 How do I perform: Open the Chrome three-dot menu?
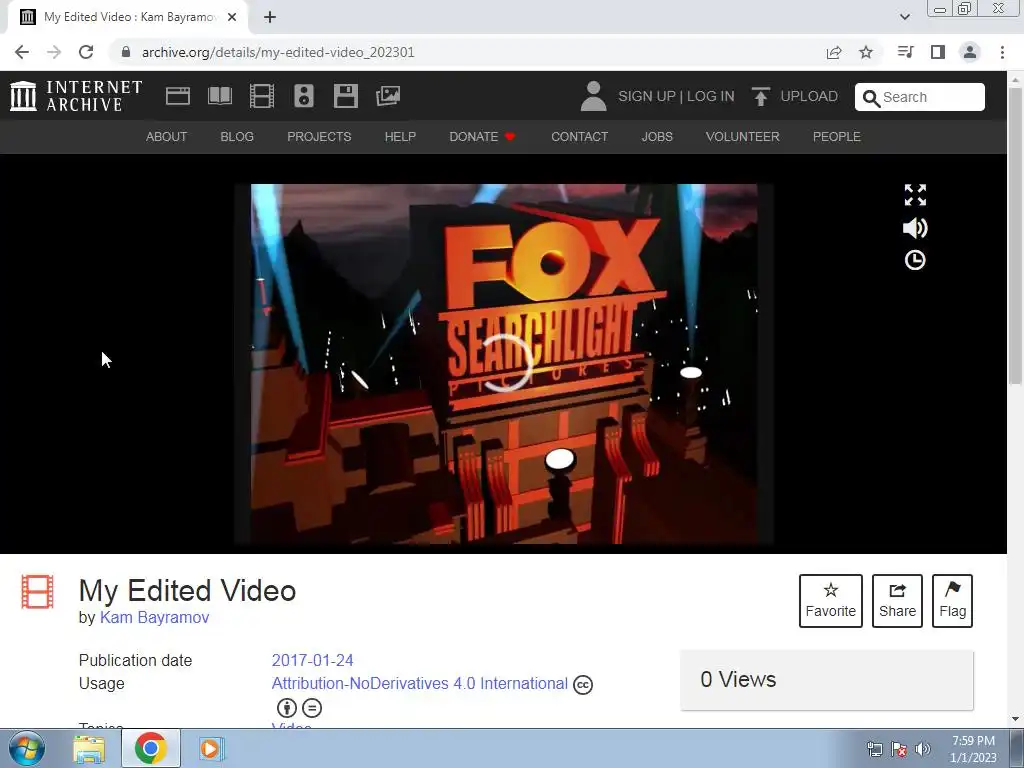[1002, 52]
